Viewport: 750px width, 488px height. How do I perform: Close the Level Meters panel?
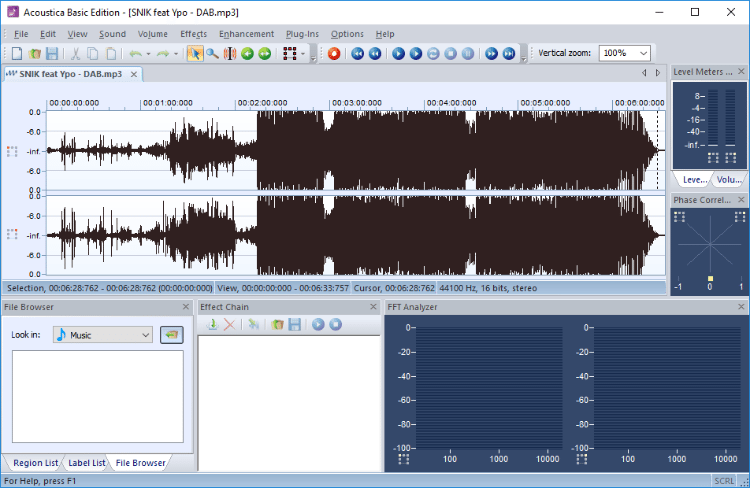741,71
